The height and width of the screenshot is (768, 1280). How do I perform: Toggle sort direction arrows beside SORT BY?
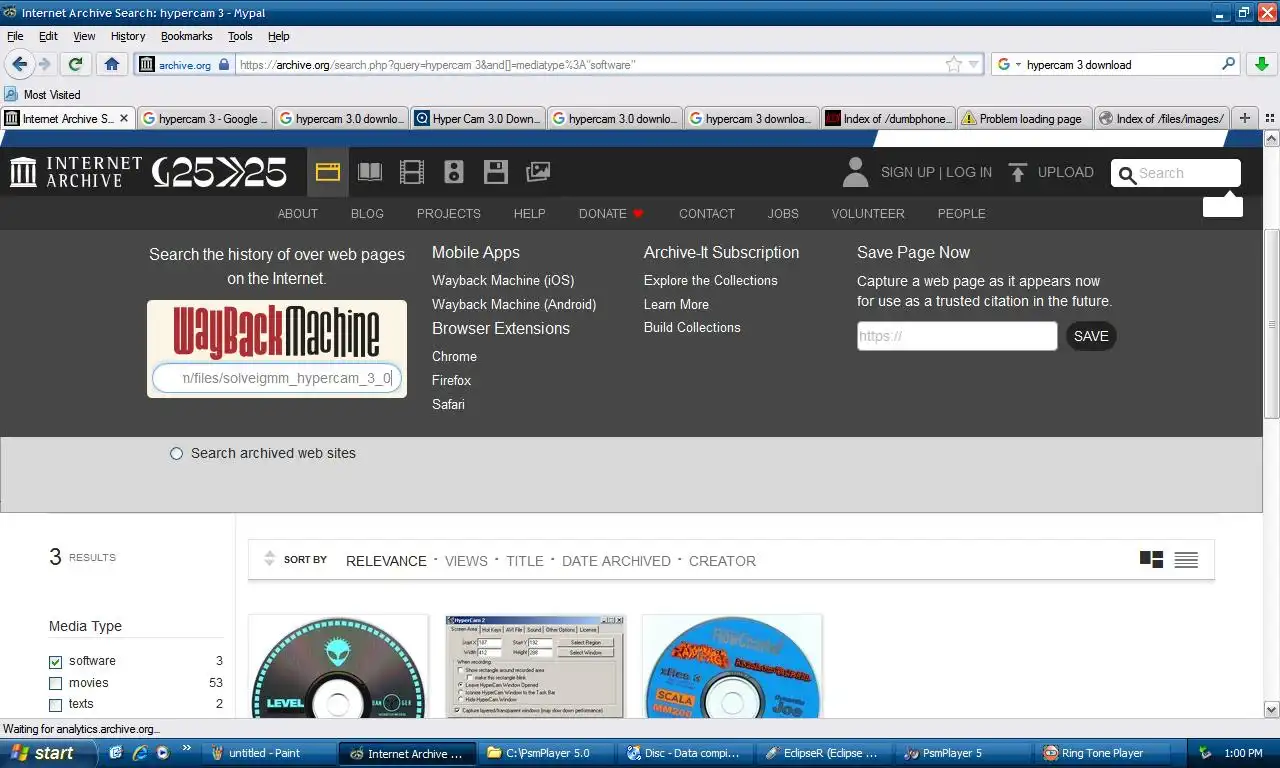click(x=269, y=559)
